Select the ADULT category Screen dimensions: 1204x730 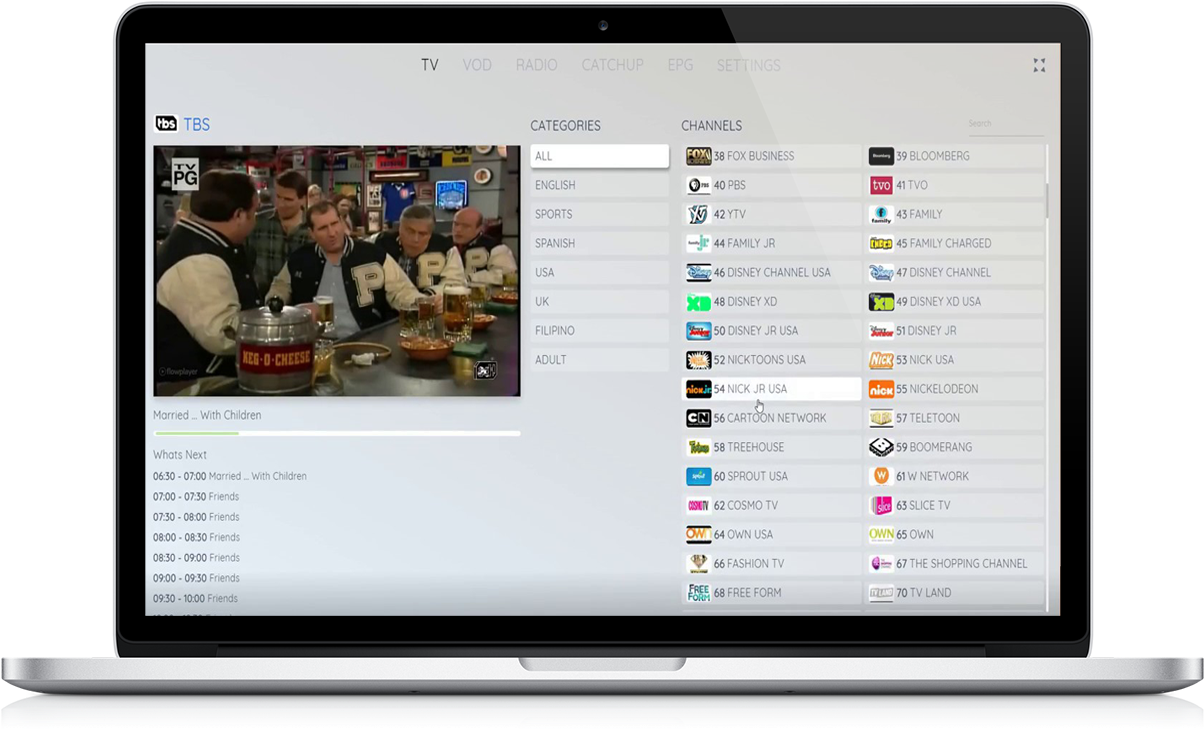(599, 359)
